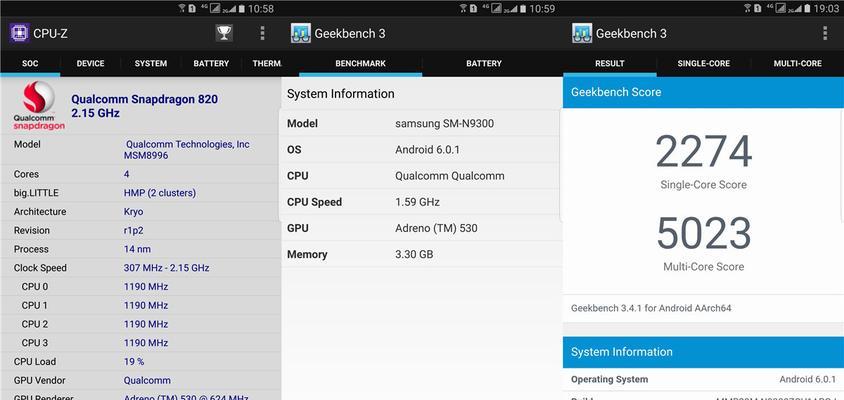Open the CPU-Z trophy icon
844x400 pixels.
224,33
